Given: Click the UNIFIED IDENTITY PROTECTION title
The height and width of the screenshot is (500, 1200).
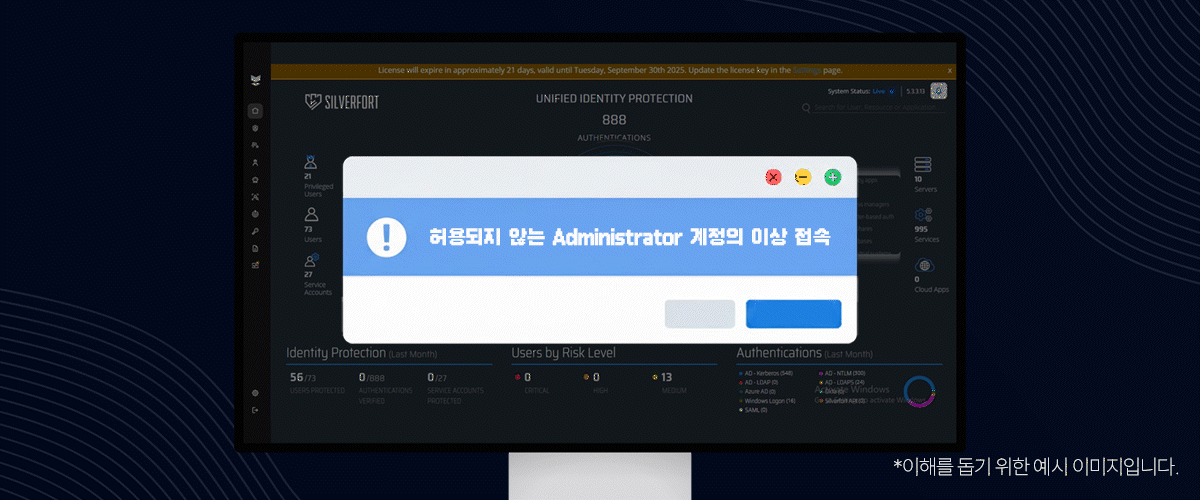Looking at the screenshot, I should point(614,99).
